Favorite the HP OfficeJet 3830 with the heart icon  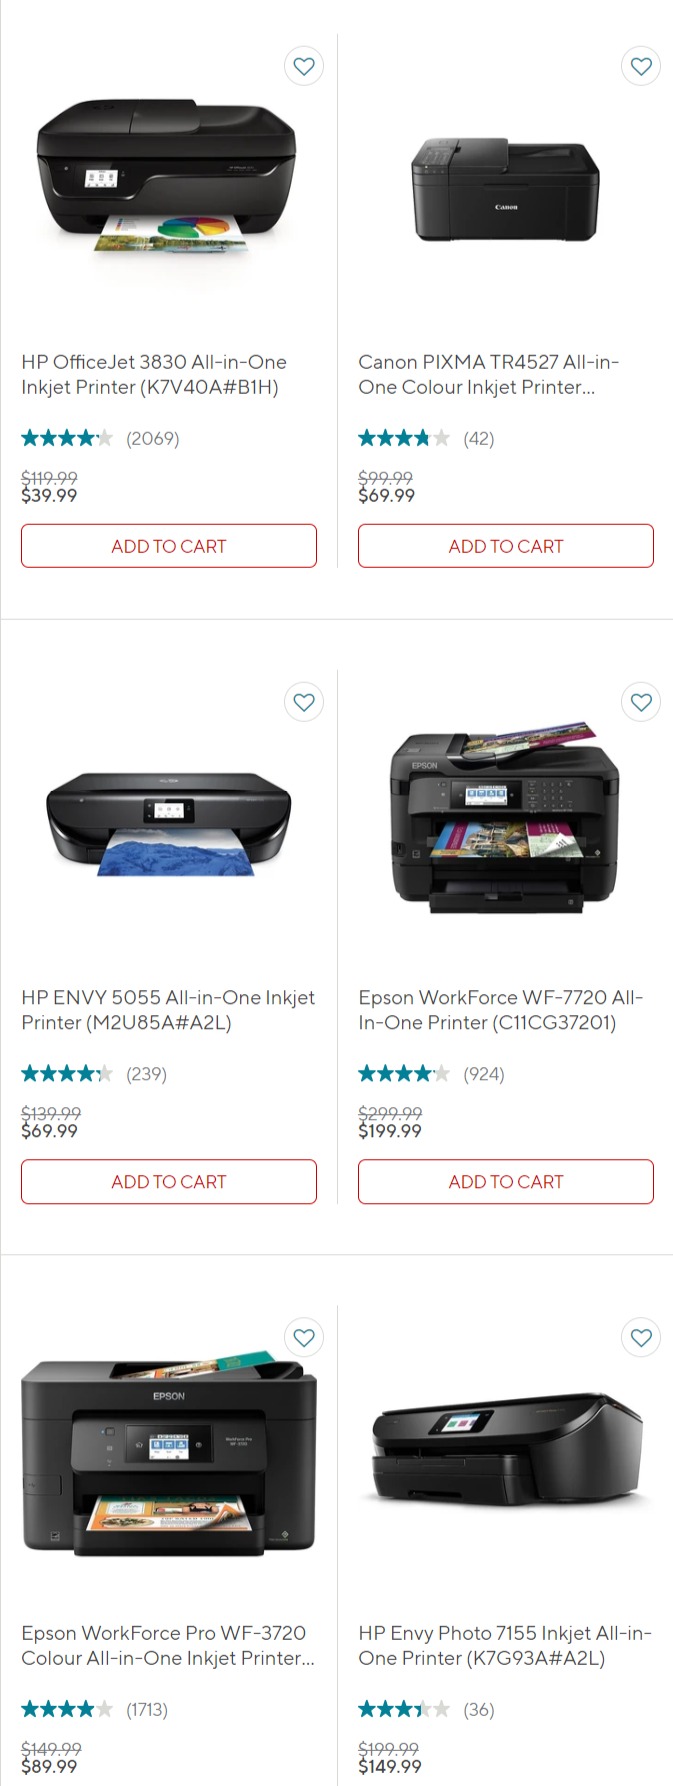tap(304, 66)
